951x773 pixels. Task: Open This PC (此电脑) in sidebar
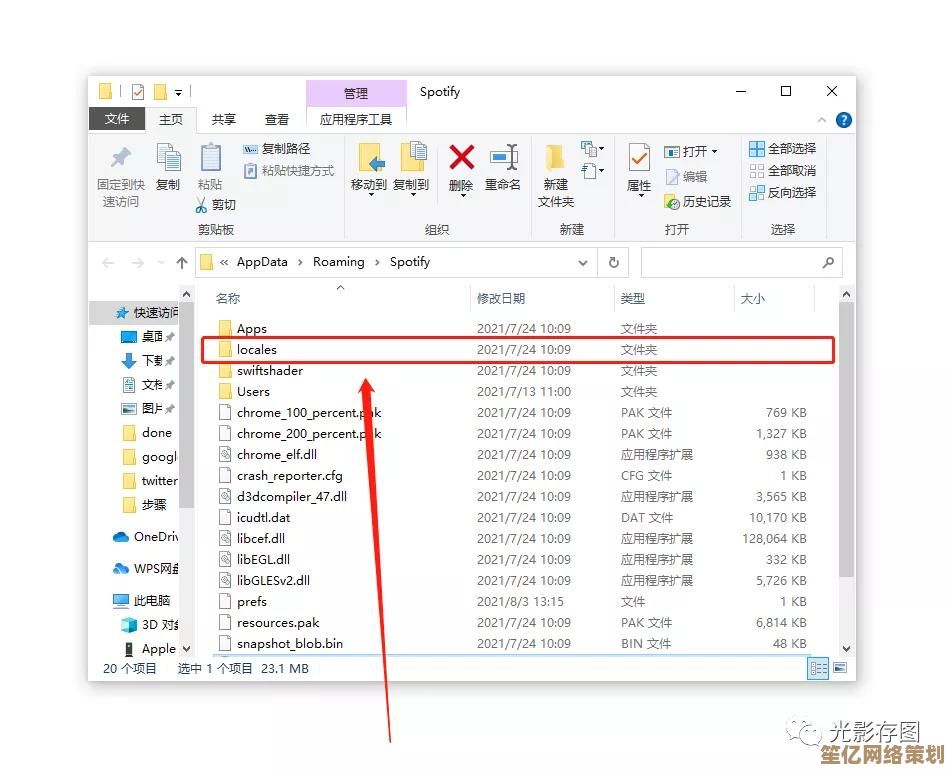142,601
